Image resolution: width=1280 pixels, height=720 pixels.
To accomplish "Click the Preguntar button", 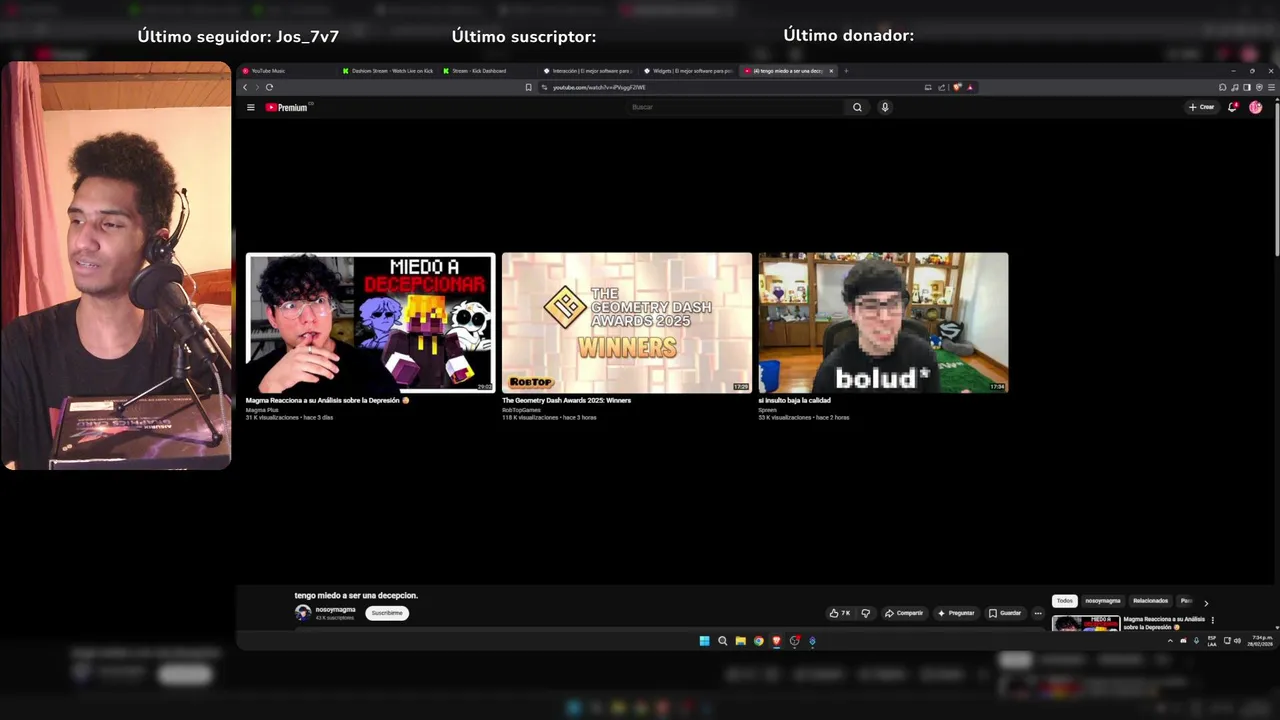I will tap(956, 613).
